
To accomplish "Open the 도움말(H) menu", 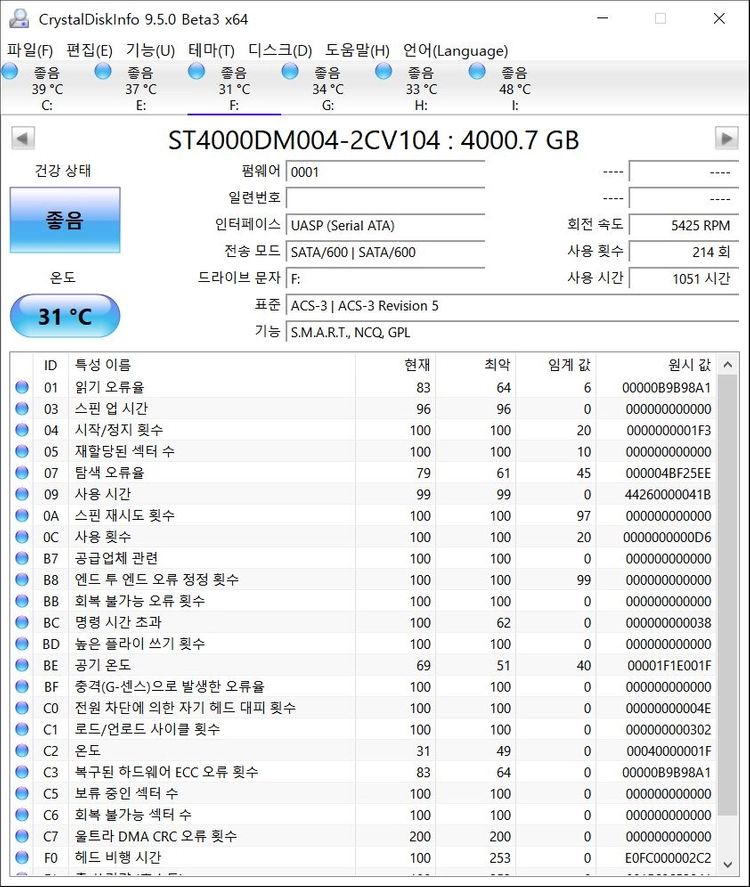I will (x=357, y=50).
